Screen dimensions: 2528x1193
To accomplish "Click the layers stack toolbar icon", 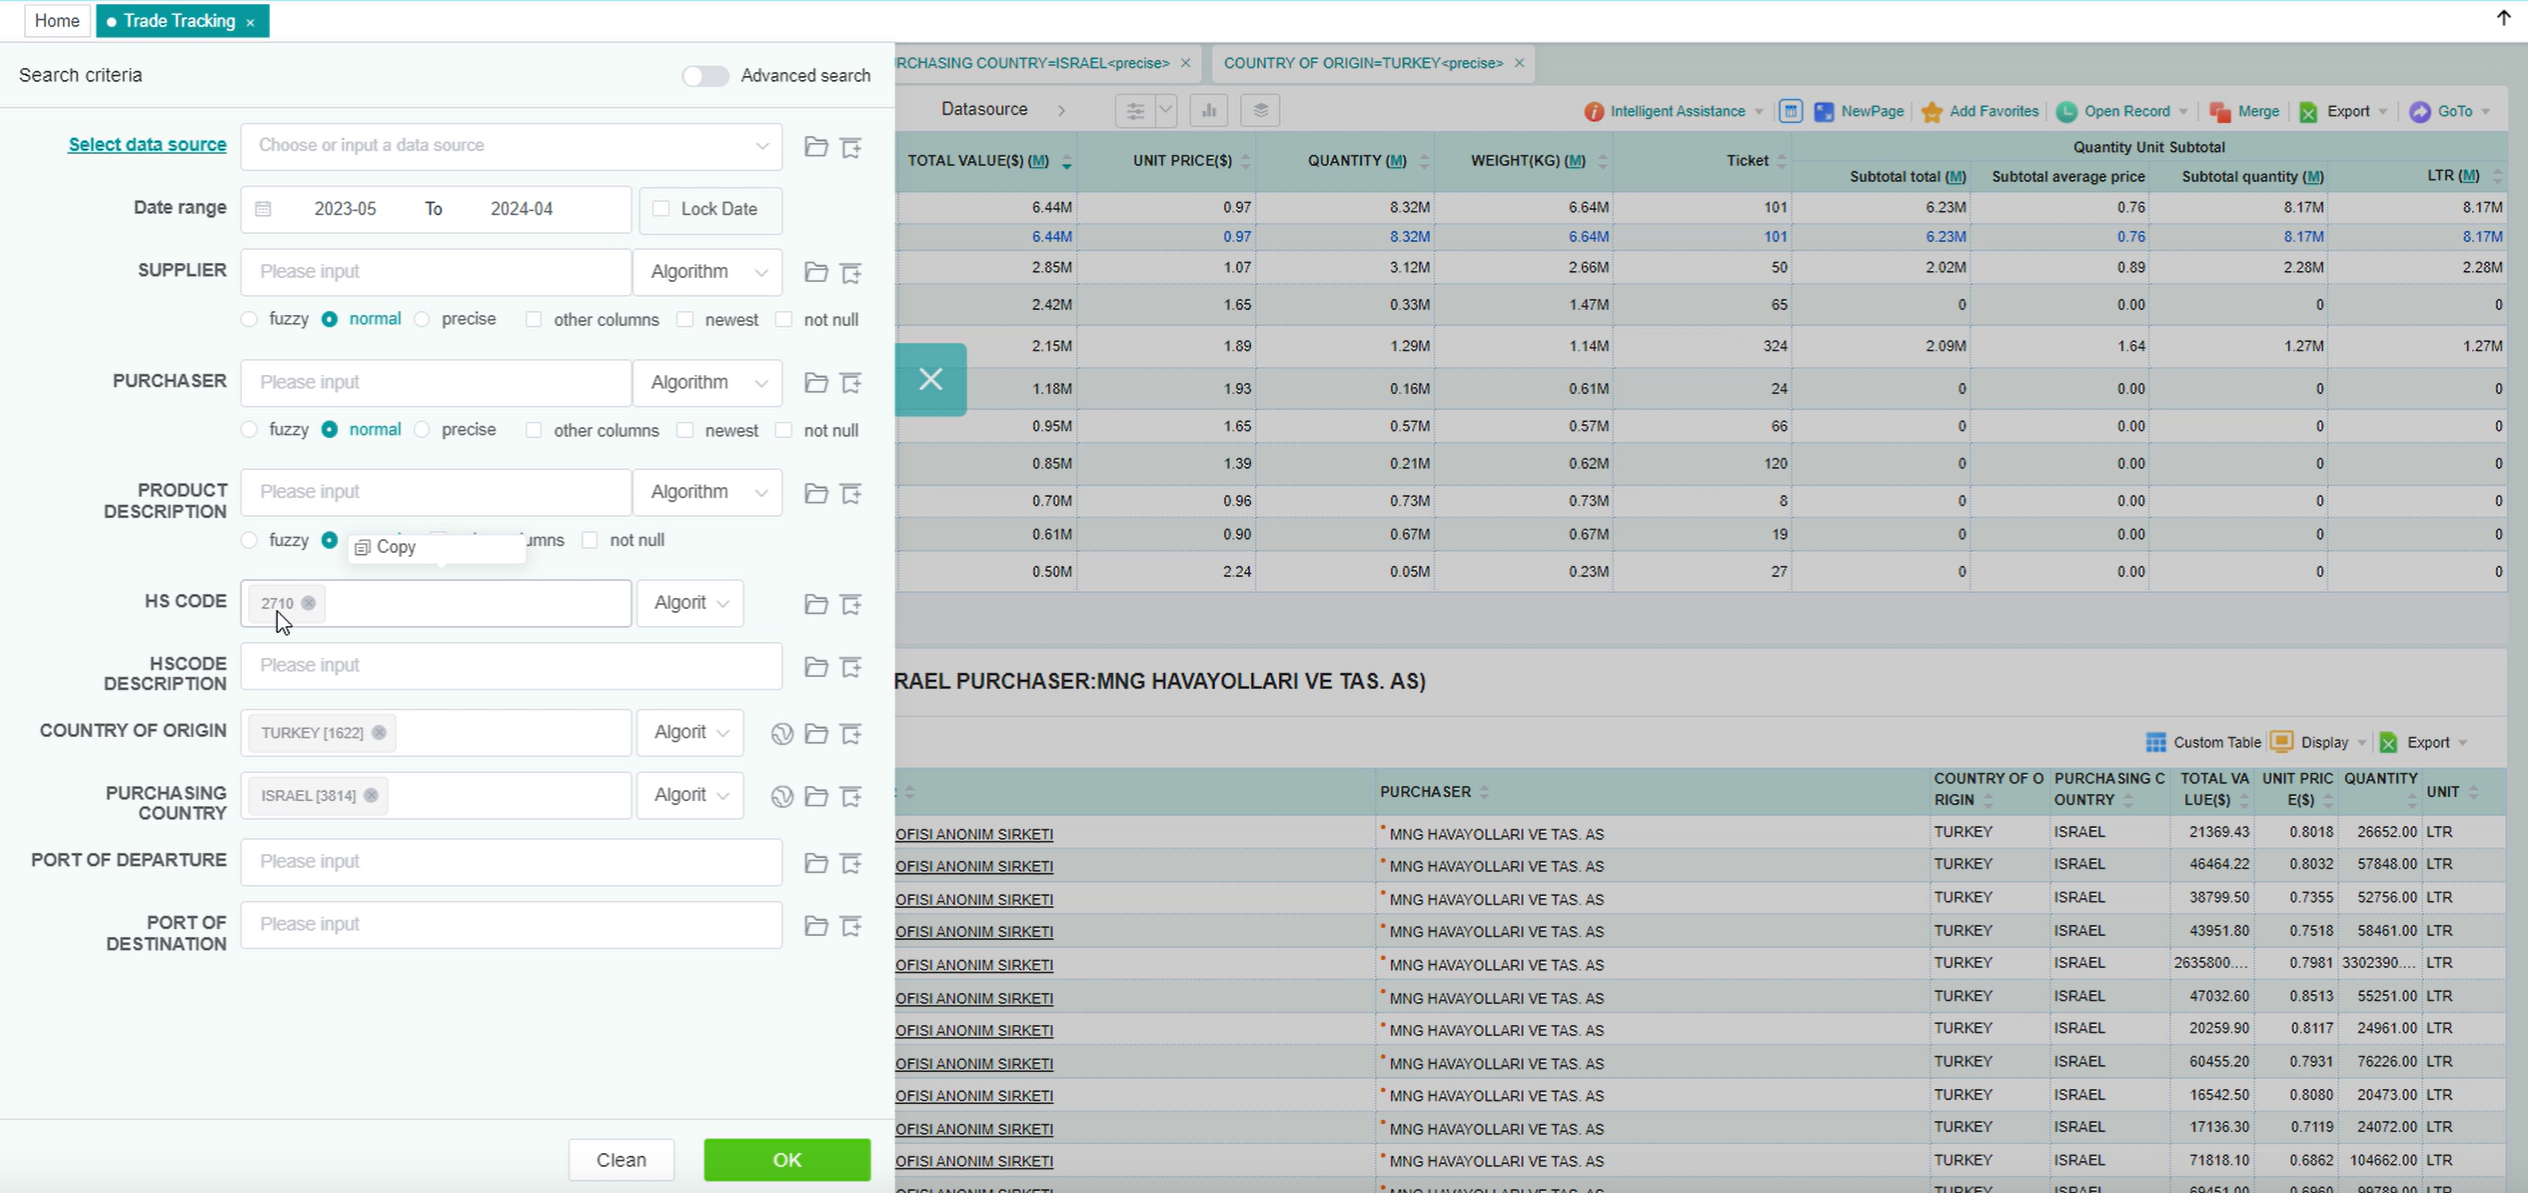I will click(x=1260, y=110).
